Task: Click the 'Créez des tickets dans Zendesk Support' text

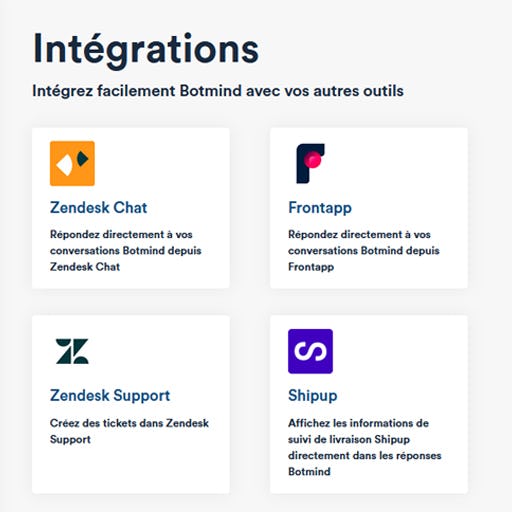Action: pyautogui.click(x=129, y=431)
